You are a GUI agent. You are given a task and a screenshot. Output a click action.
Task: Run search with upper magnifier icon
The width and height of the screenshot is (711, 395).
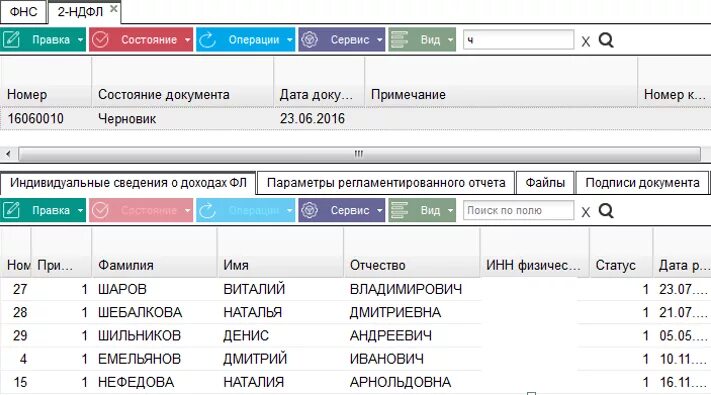[x=606, y=40]
